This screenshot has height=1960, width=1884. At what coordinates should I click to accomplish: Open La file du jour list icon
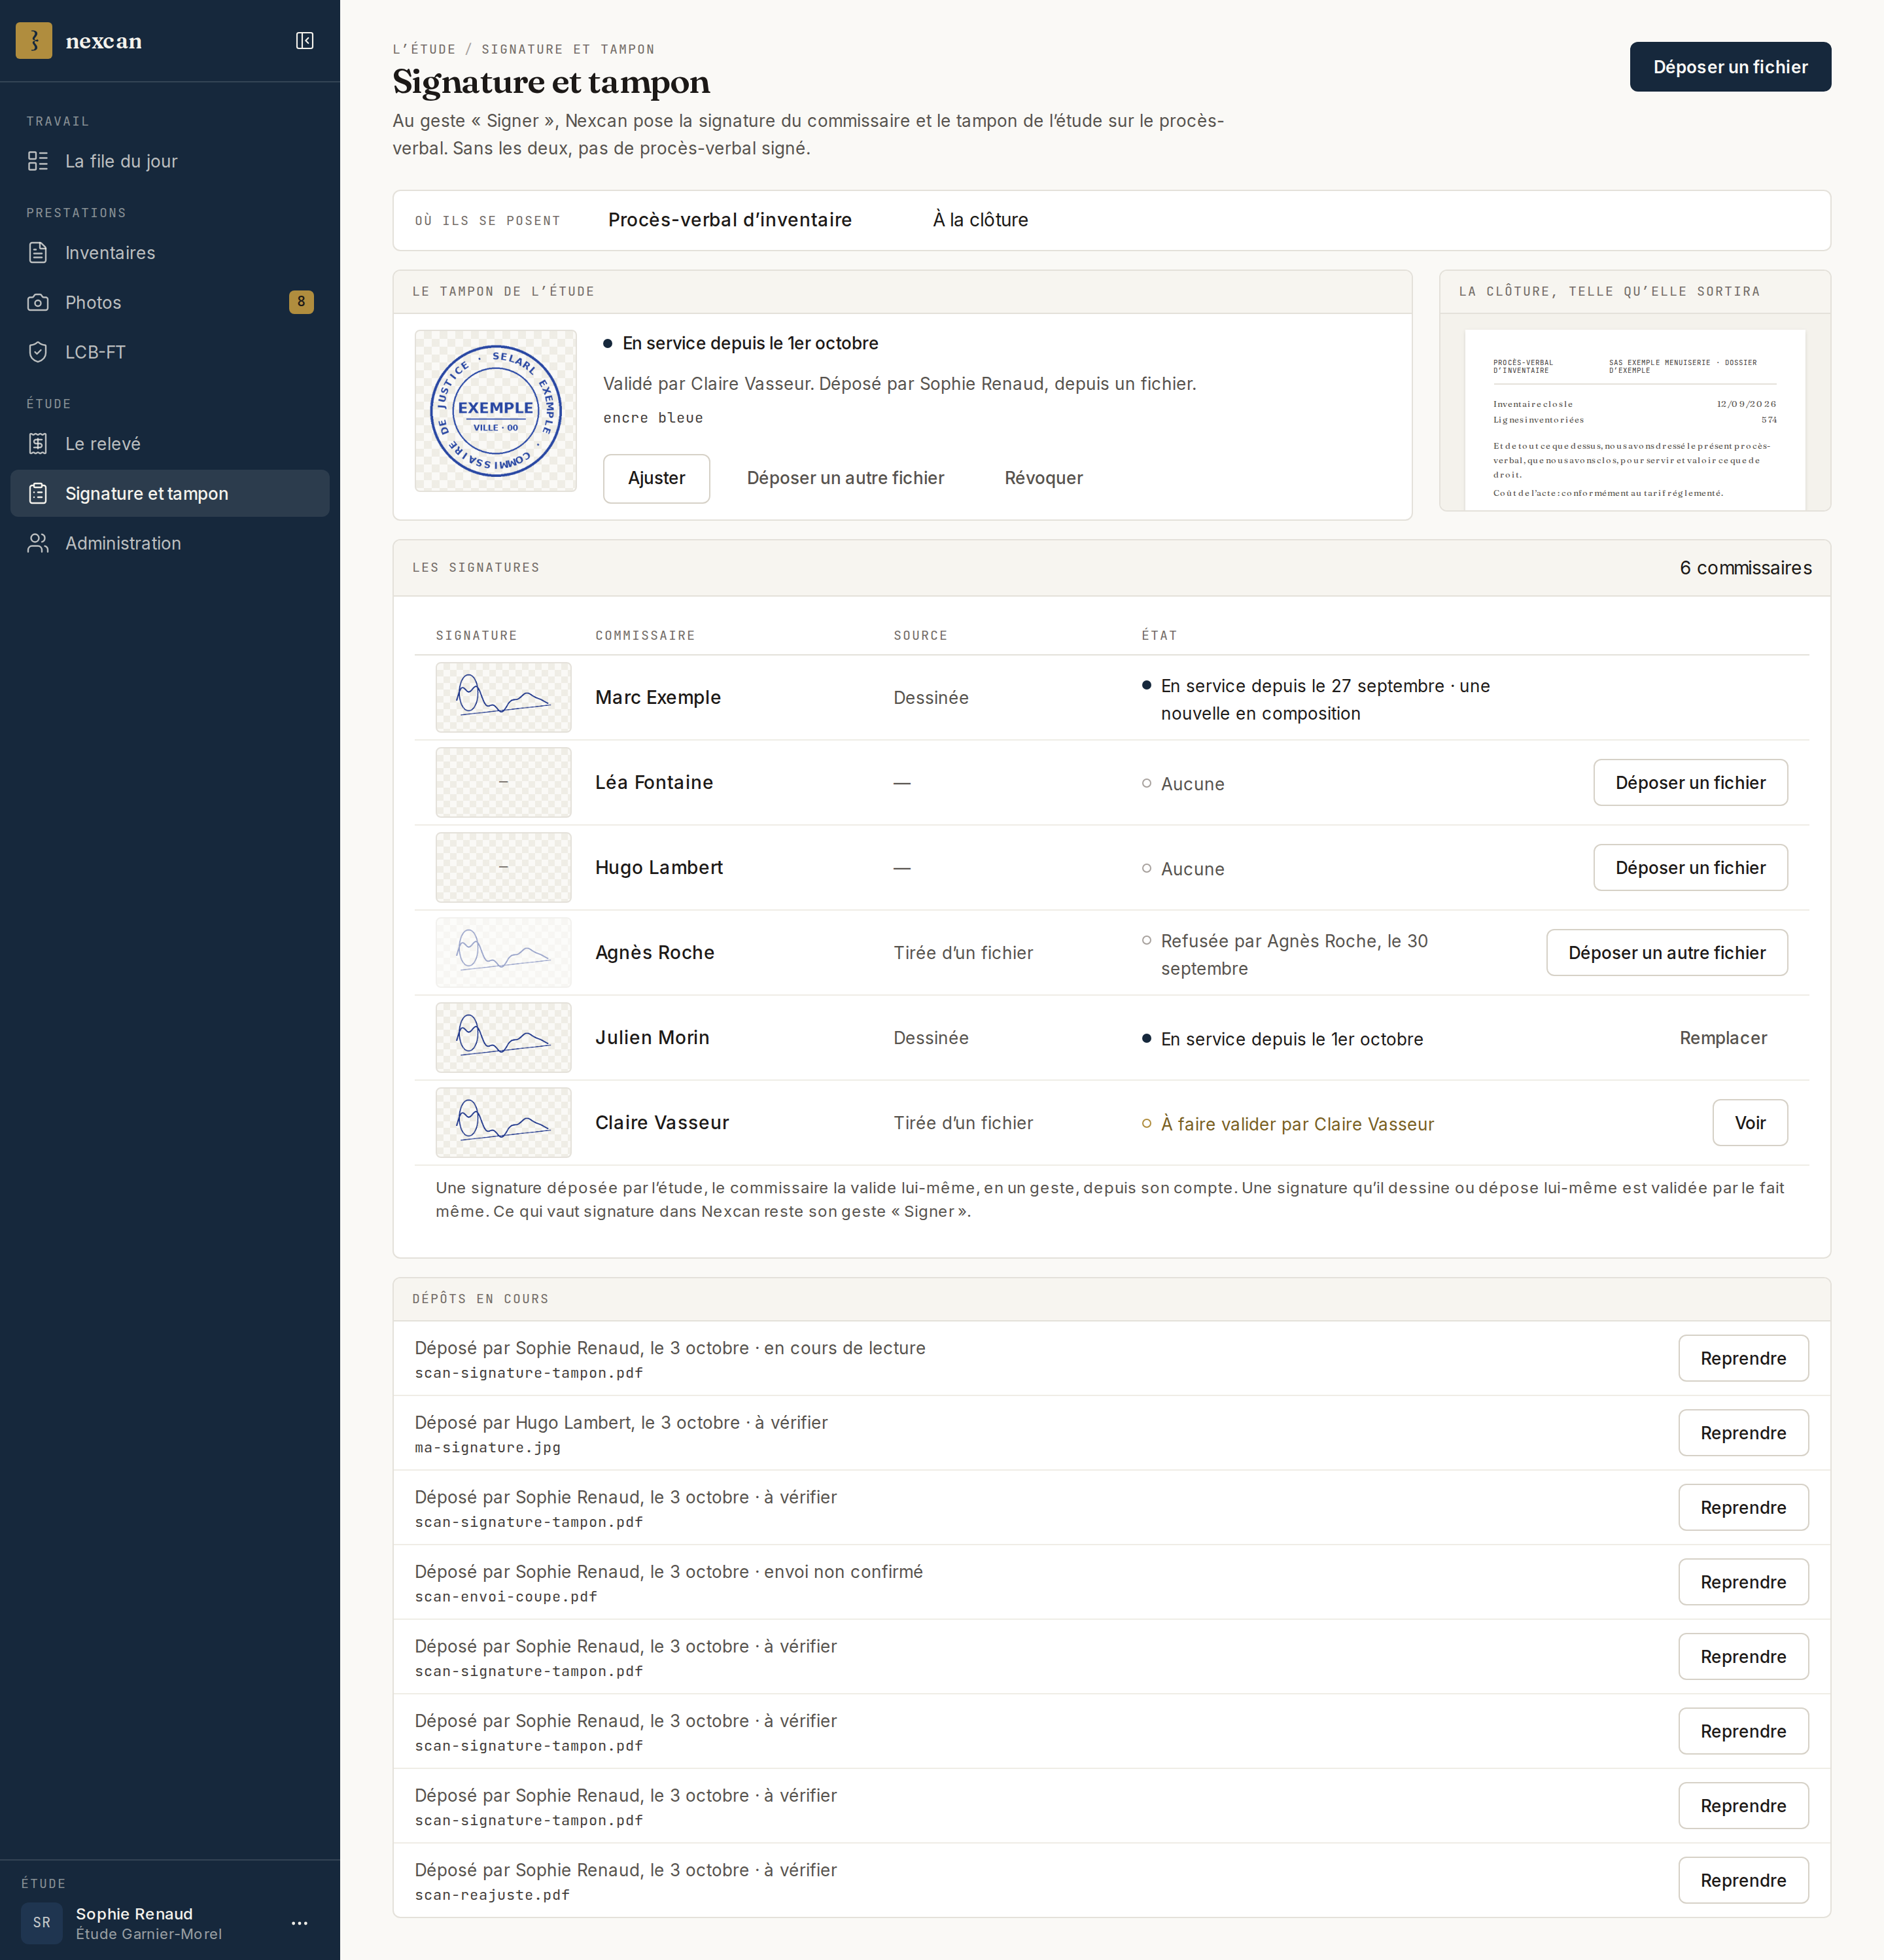click(38, 161)
